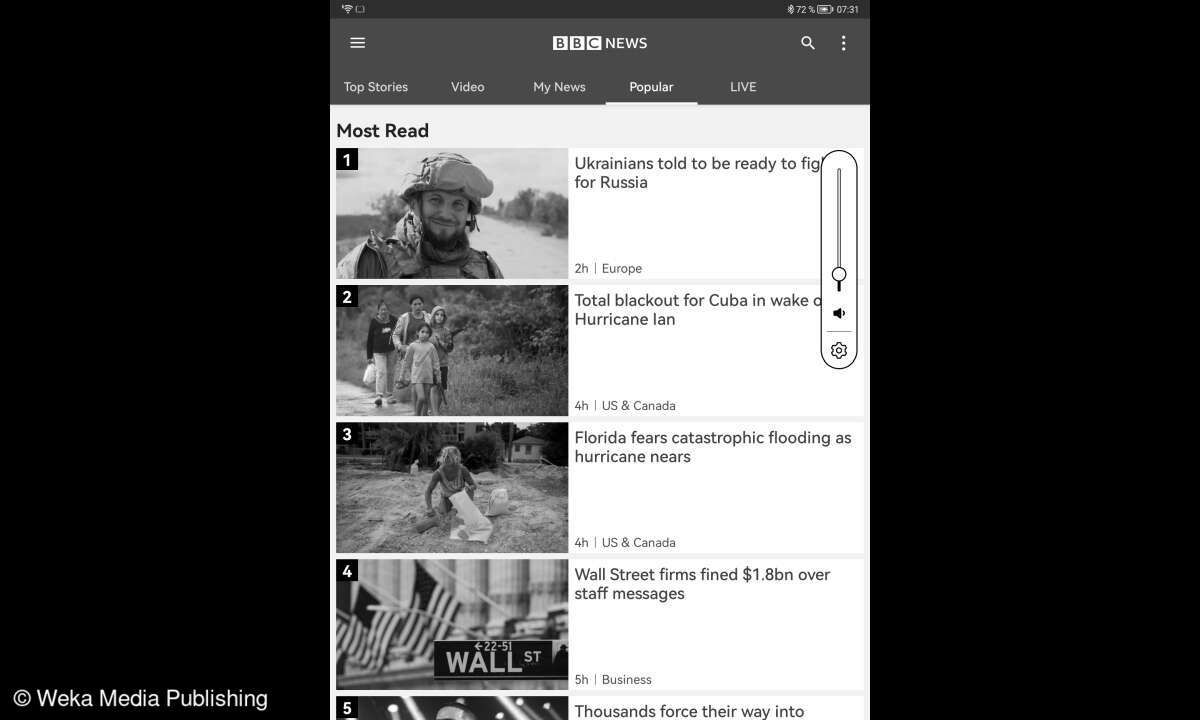Viewport: 1200px width, 720px height.
Task: Open volume panel settings gear
Action: (839, 350)
